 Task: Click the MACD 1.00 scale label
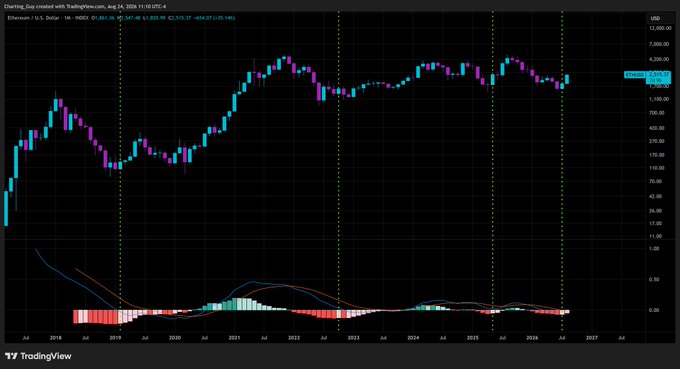[654, 249]
